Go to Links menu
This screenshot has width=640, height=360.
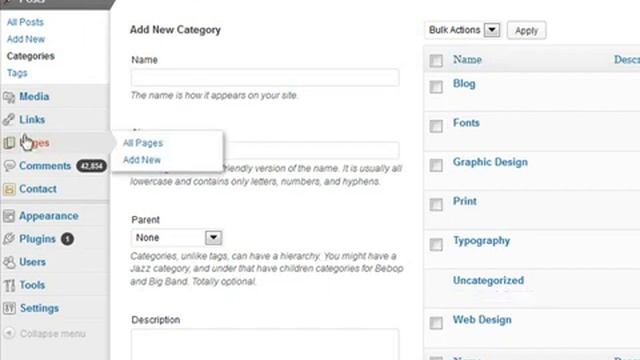(32, 120)
